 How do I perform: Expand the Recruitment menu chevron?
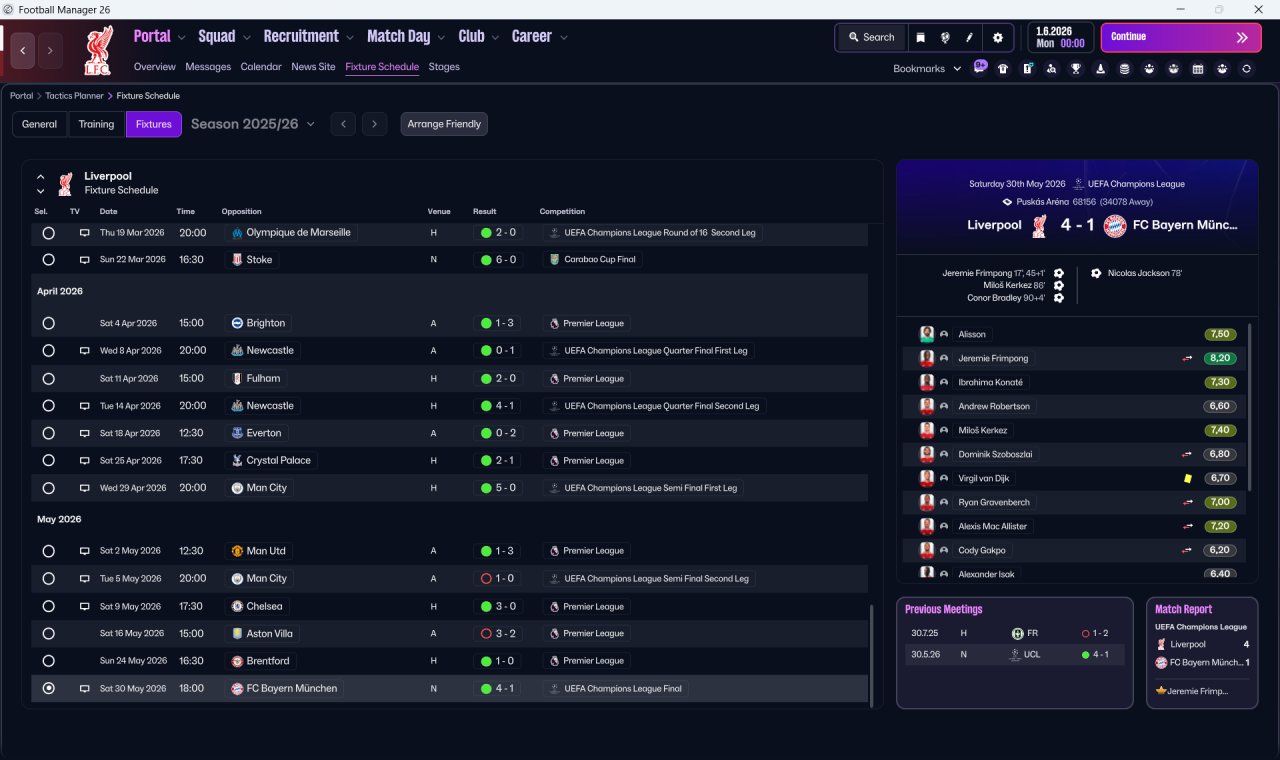click(x=350, y=37)
